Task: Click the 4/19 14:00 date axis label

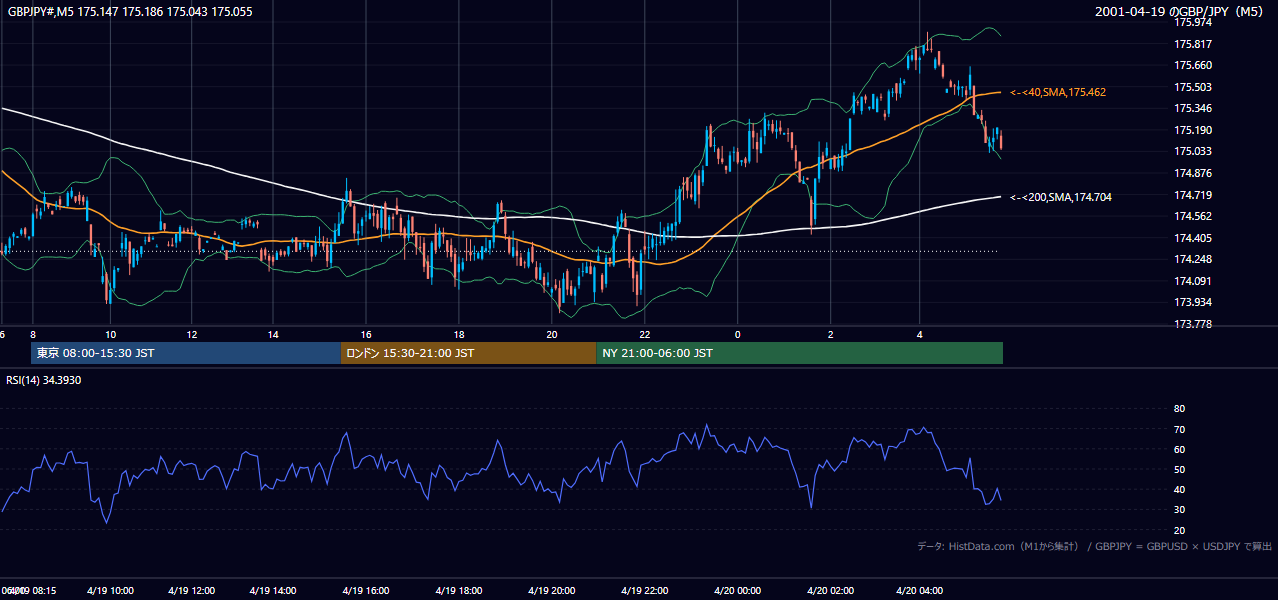Action: coord(272,590)
